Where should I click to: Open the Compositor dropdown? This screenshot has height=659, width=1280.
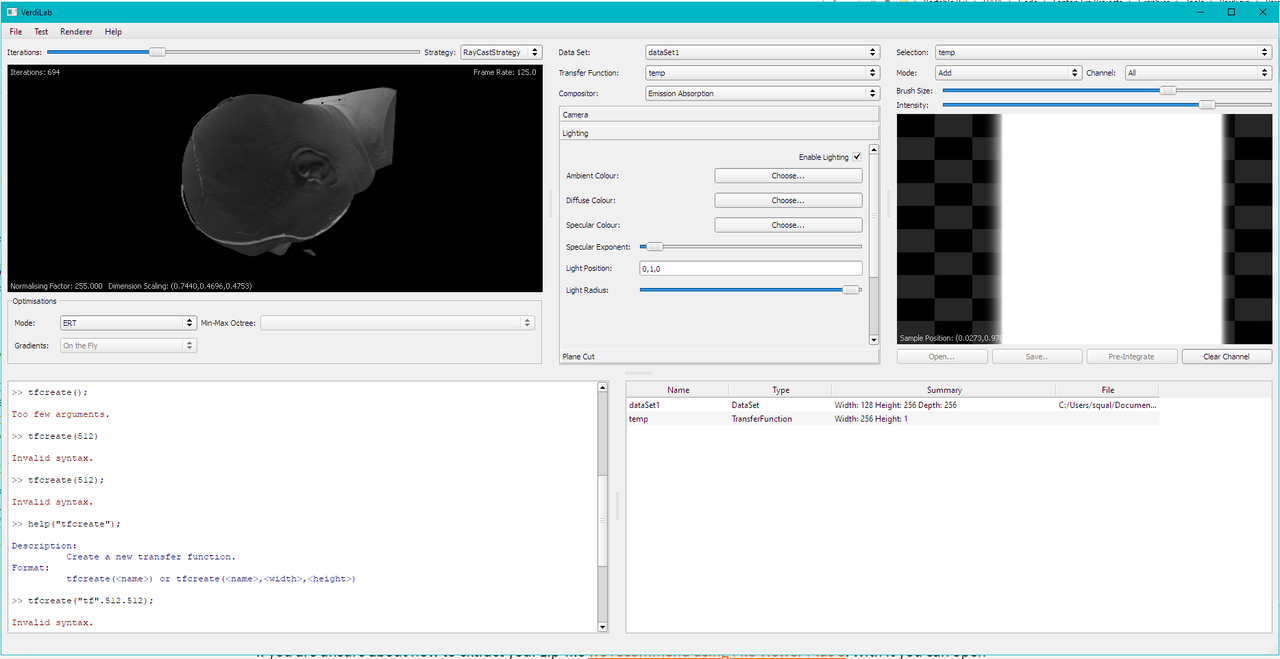click(762, 94)
